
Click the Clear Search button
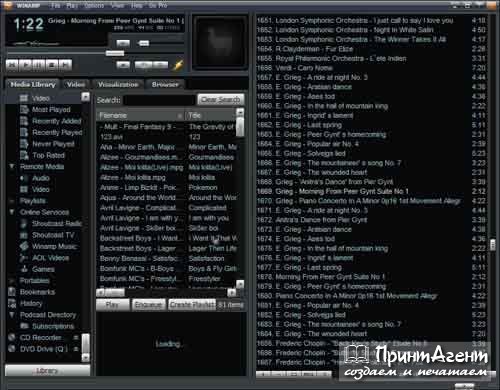point(220,100)
